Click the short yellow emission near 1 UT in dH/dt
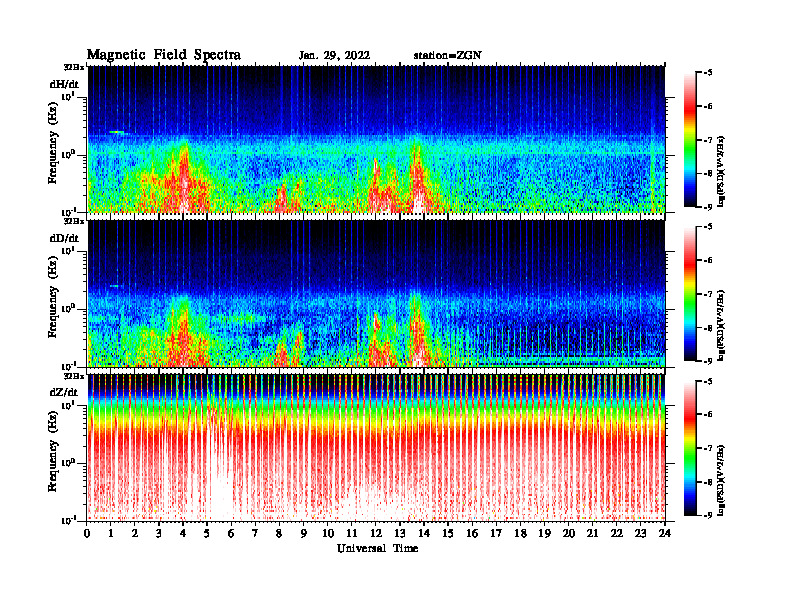792x612 pixels. point(117,132)
